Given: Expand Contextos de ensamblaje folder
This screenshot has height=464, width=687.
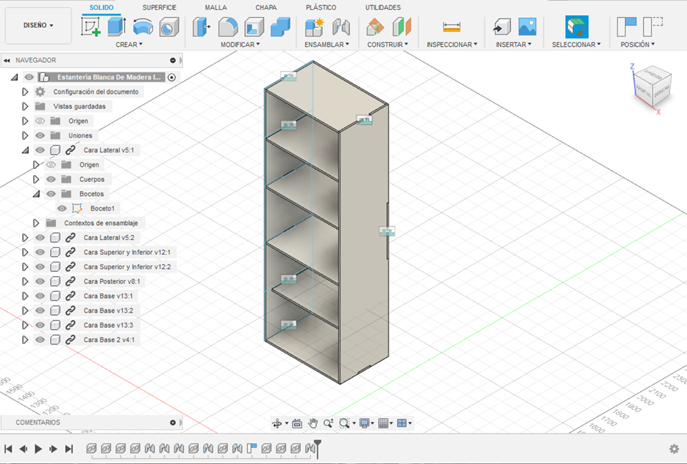Looking at the screenshot, I should (x=36, y=223).
